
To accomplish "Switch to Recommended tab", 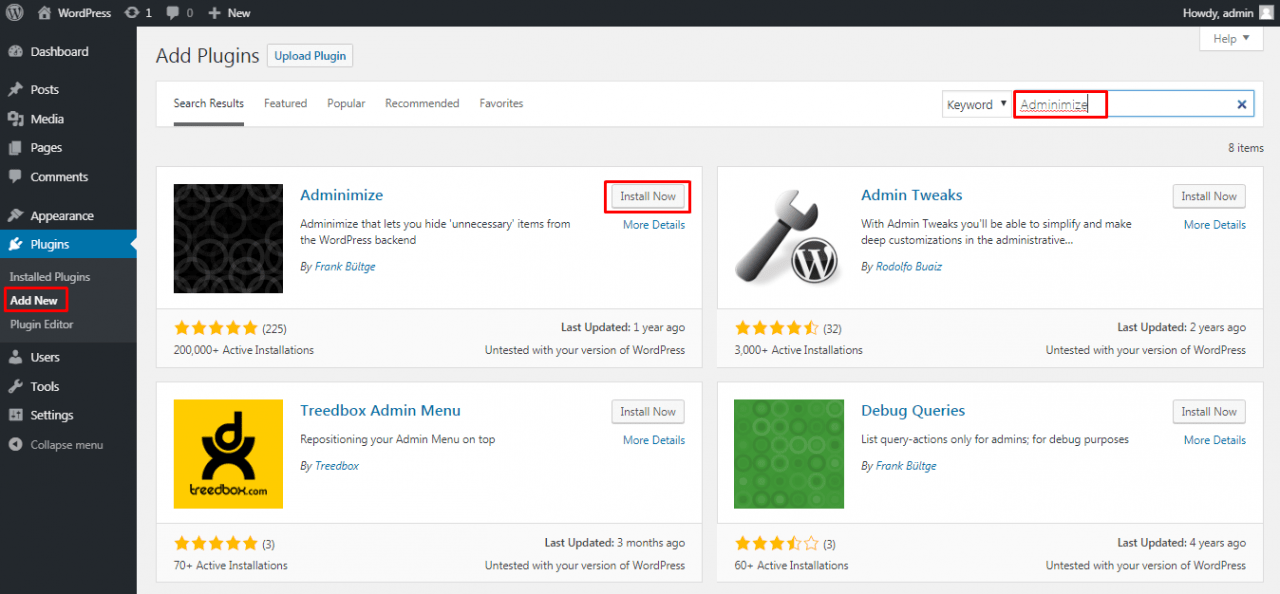I will [x=422, y=104].
